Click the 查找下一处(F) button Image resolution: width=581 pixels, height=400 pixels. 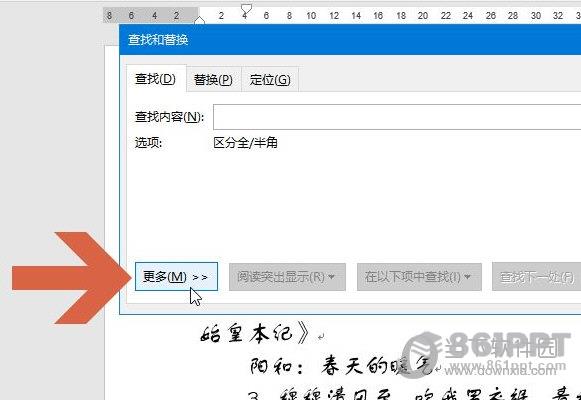click(537, 277)
